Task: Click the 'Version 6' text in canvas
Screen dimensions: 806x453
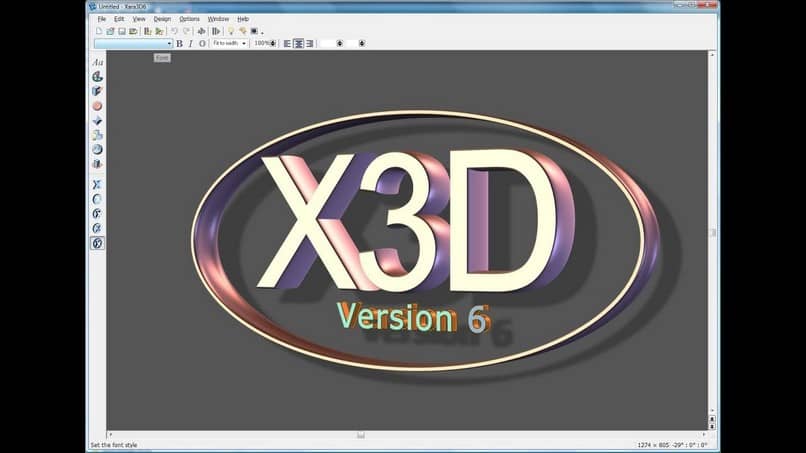Action: pos(413,317)
